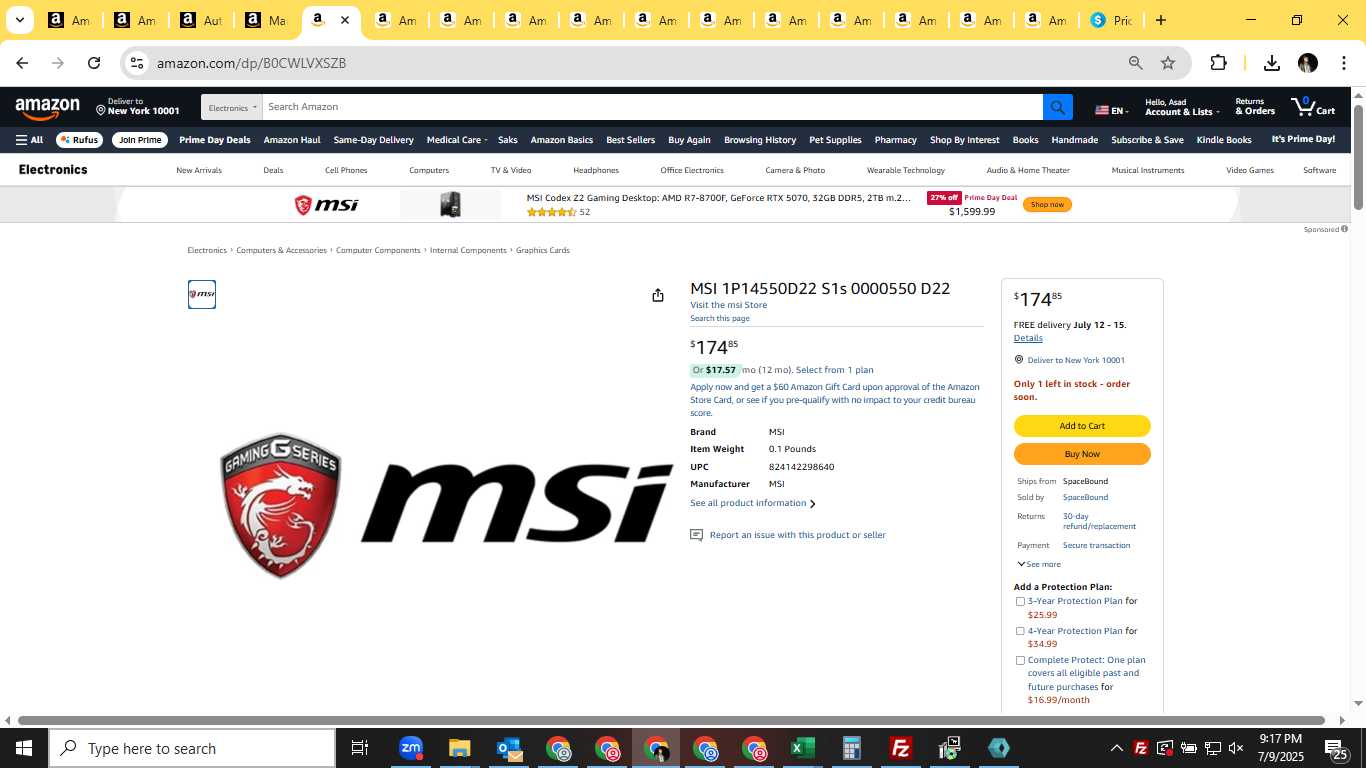Open the Chrome extensions puzzle icon
Screen dimensions: 1366x768
point(1218,63)
